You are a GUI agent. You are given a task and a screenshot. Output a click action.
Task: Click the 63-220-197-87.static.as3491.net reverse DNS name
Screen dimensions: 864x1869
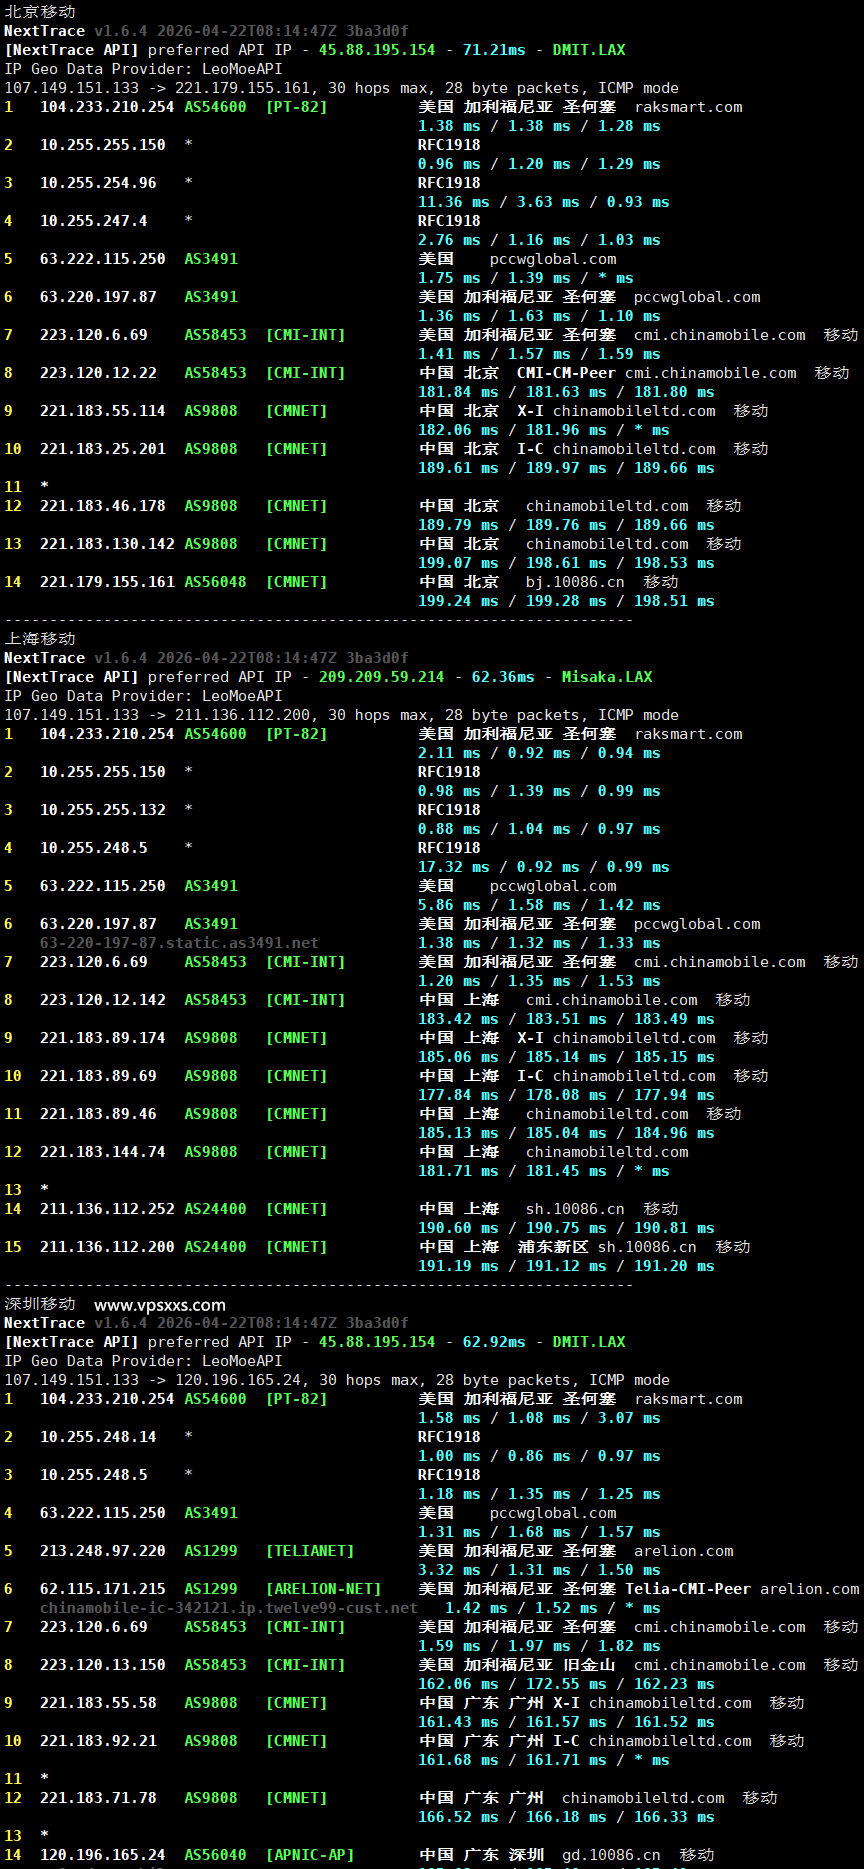point(179,943)
